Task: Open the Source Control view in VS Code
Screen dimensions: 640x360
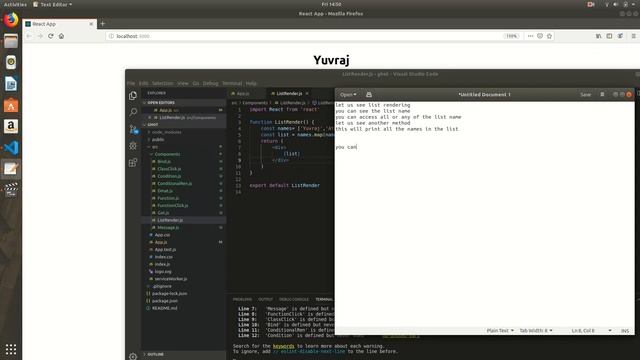Action: (133, 129)
